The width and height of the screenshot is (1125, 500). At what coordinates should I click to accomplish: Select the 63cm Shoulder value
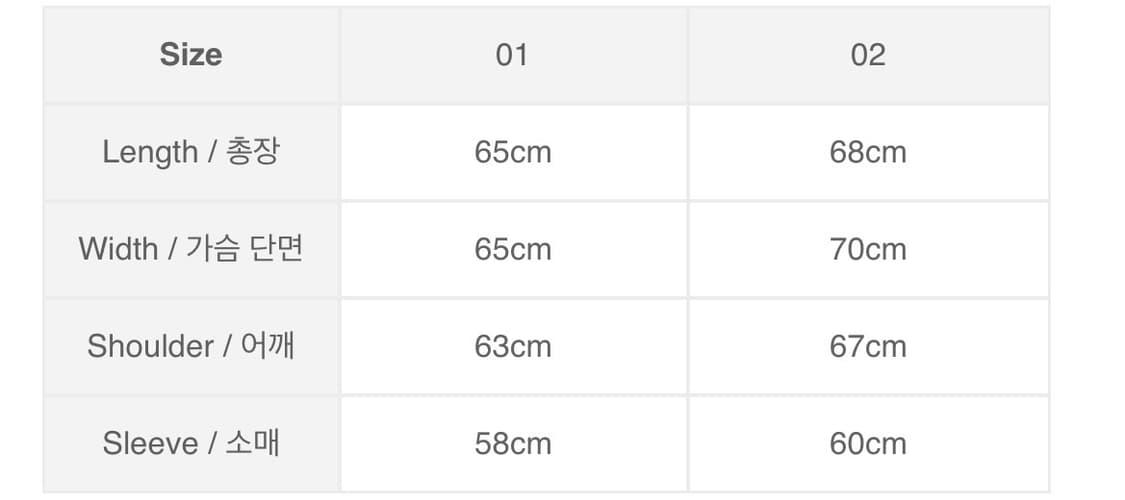(512, 346)
